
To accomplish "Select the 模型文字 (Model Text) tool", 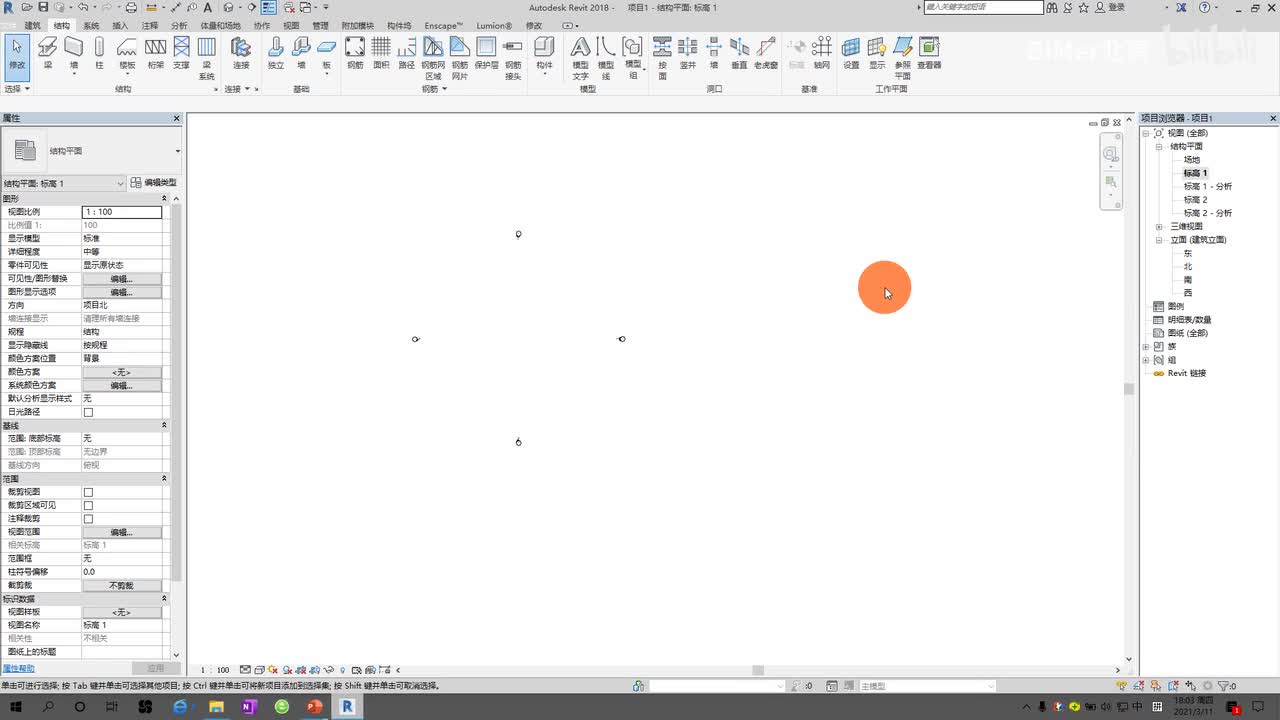I will pos(581,58).
